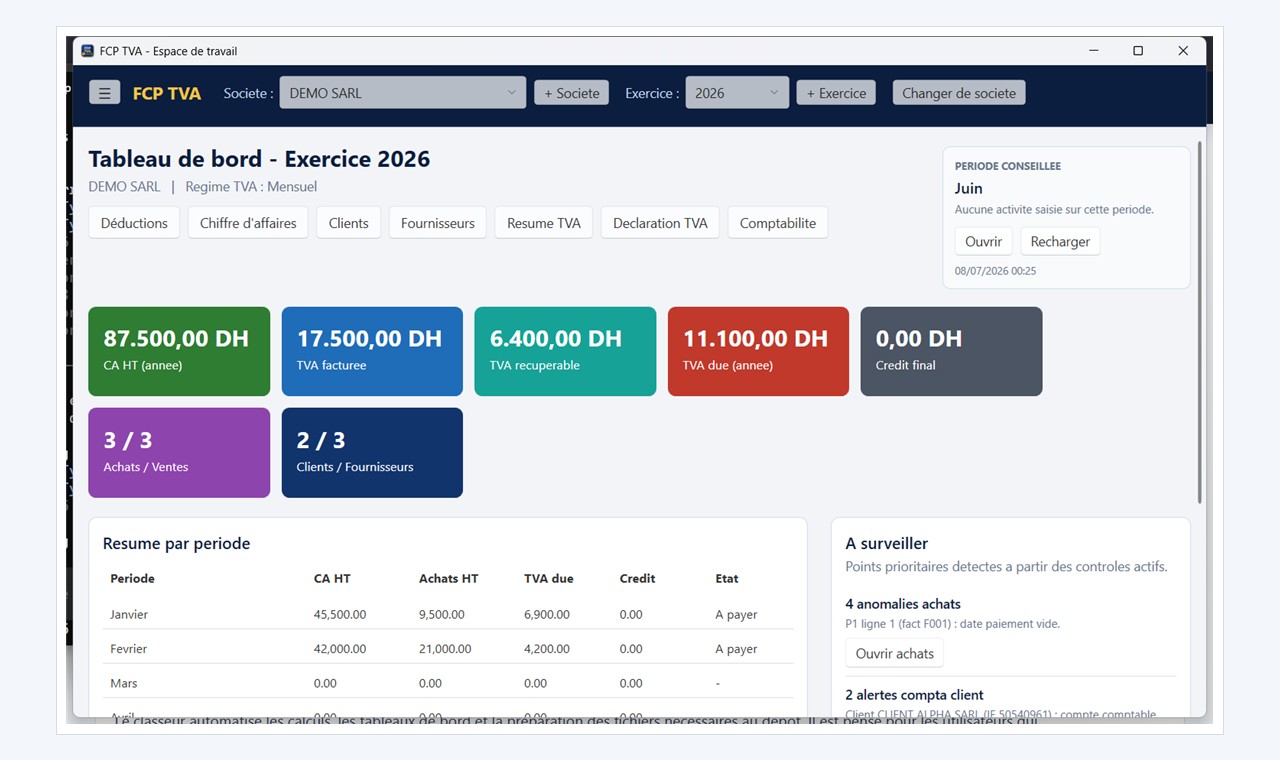Open the Chiffre d'affaires tab
The image size is (1280, 760).
coord(248,223)
